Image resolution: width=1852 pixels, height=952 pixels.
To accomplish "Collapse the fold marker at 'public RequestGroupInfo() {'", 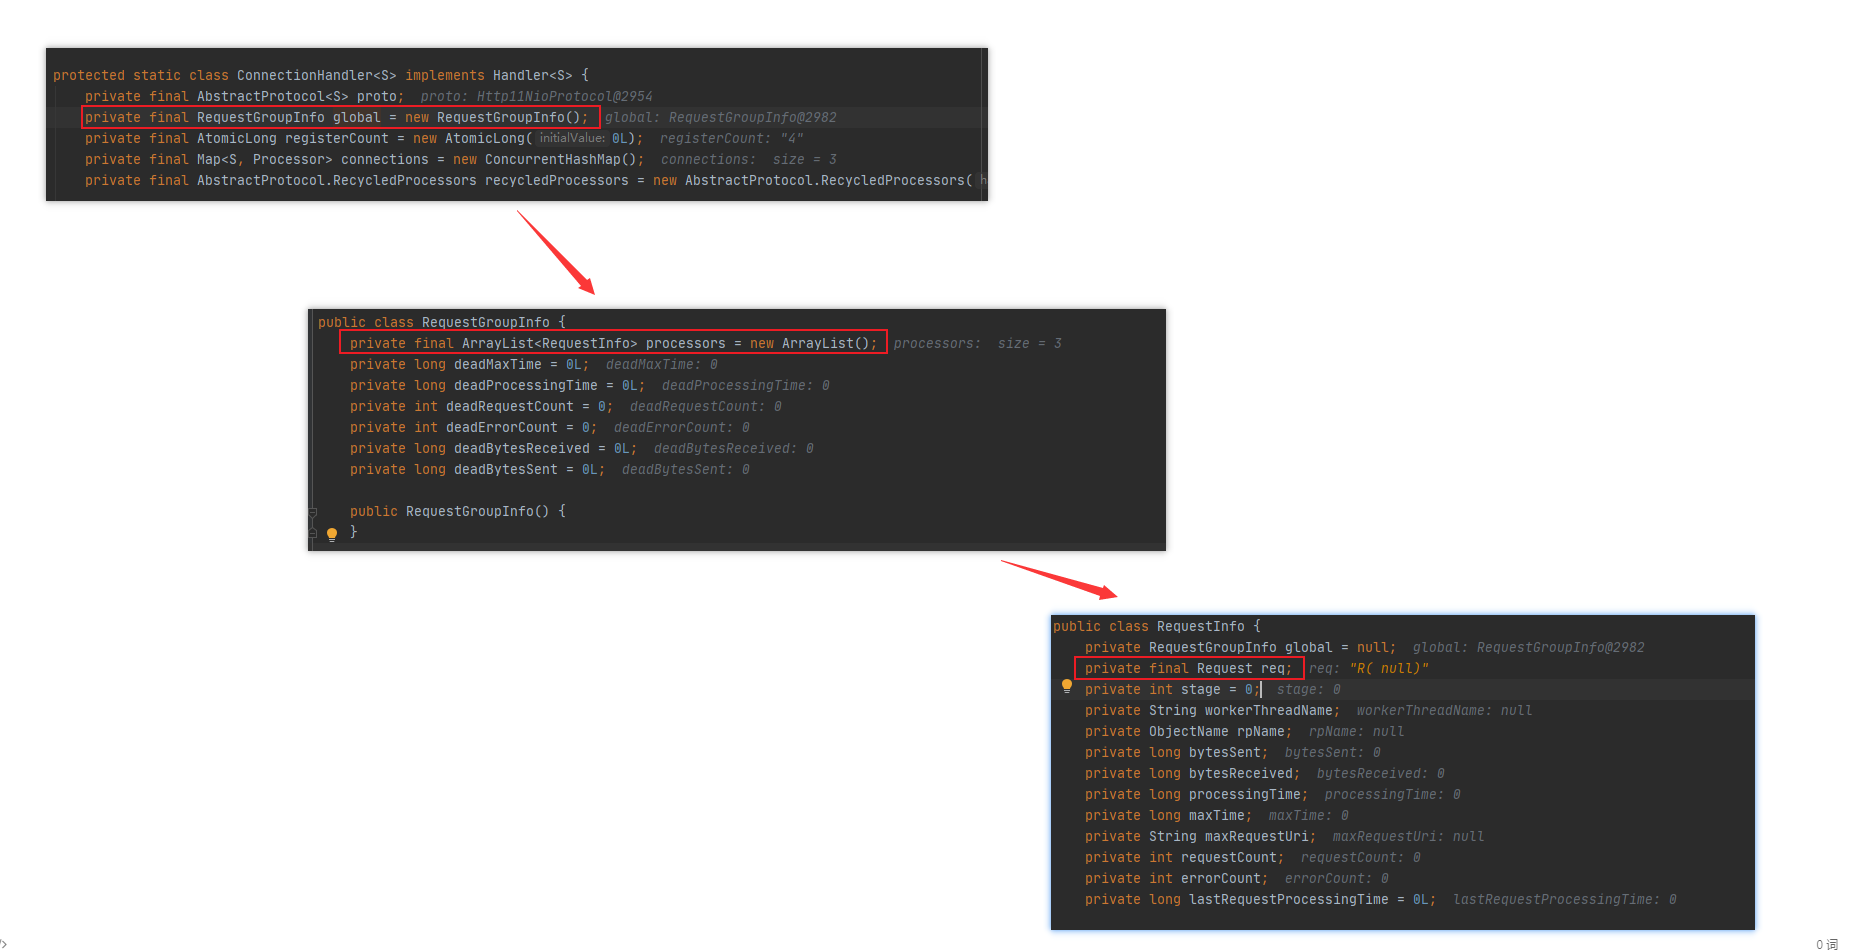I will (313, 512).
